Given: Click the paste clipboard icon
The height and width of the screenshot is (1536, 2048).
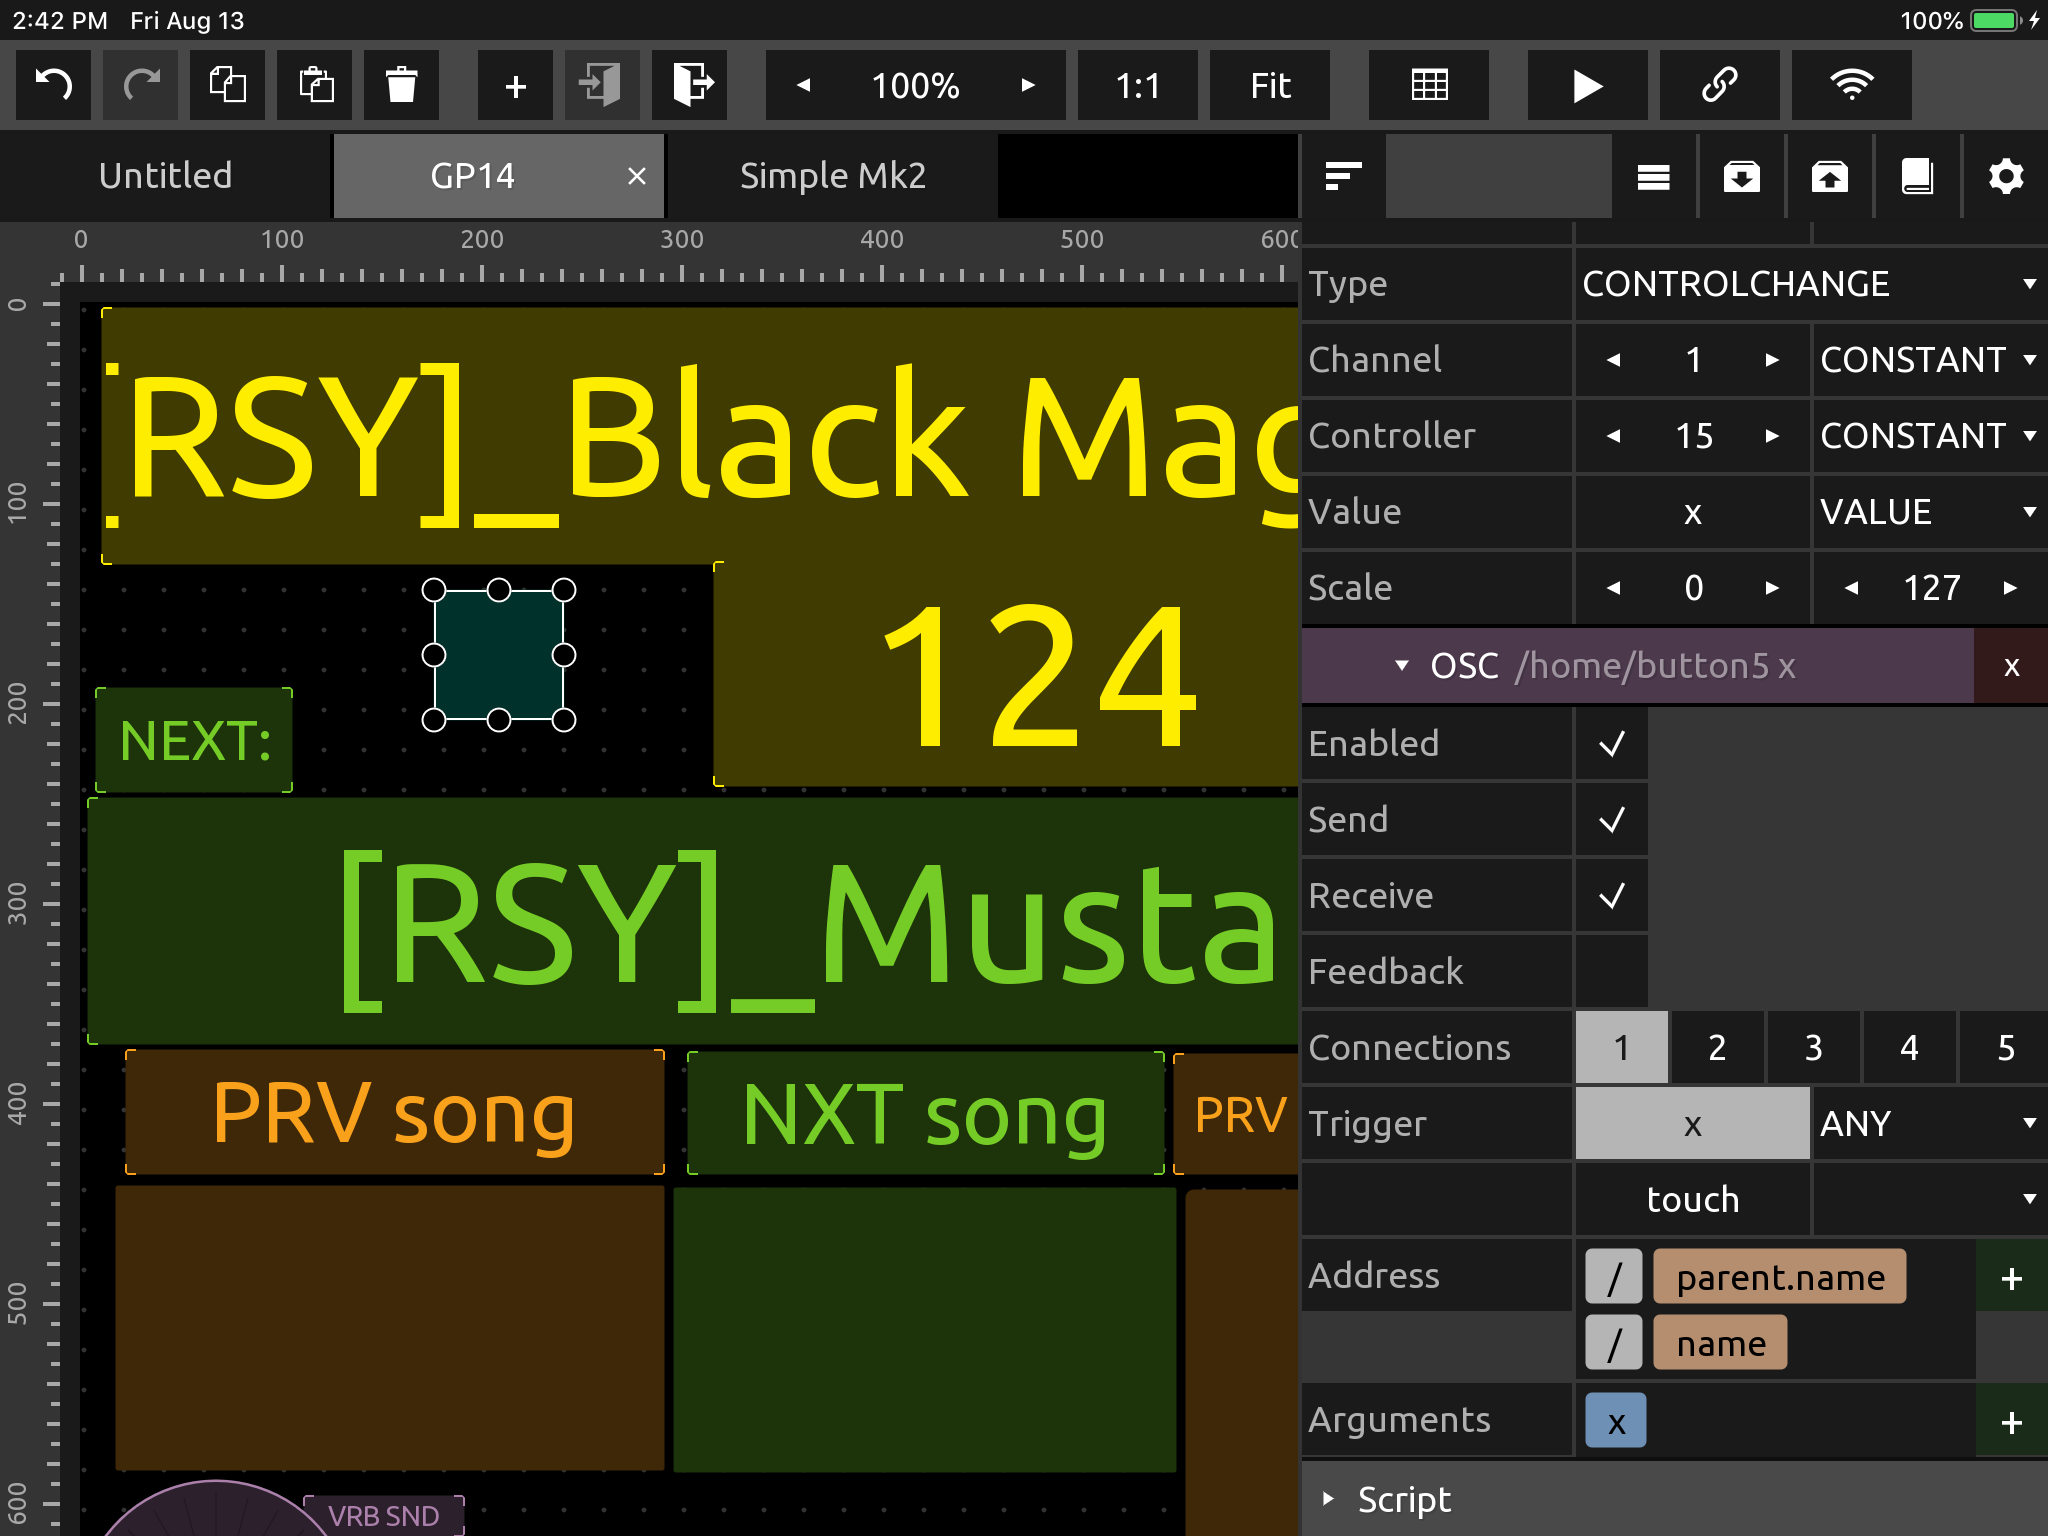Looking at the screenshot, I should pyautogui.click(x=315, y=85).
